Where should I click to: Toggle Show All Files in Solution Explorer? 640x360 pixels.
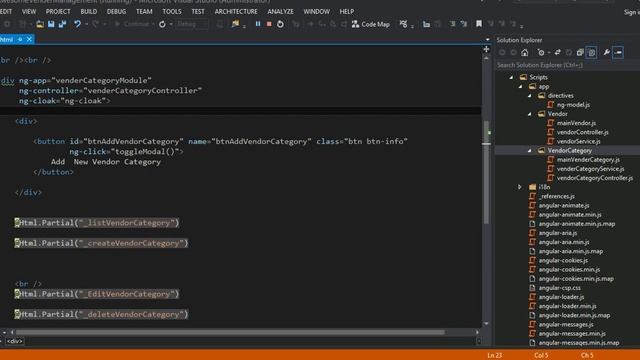tap(591, 53)
